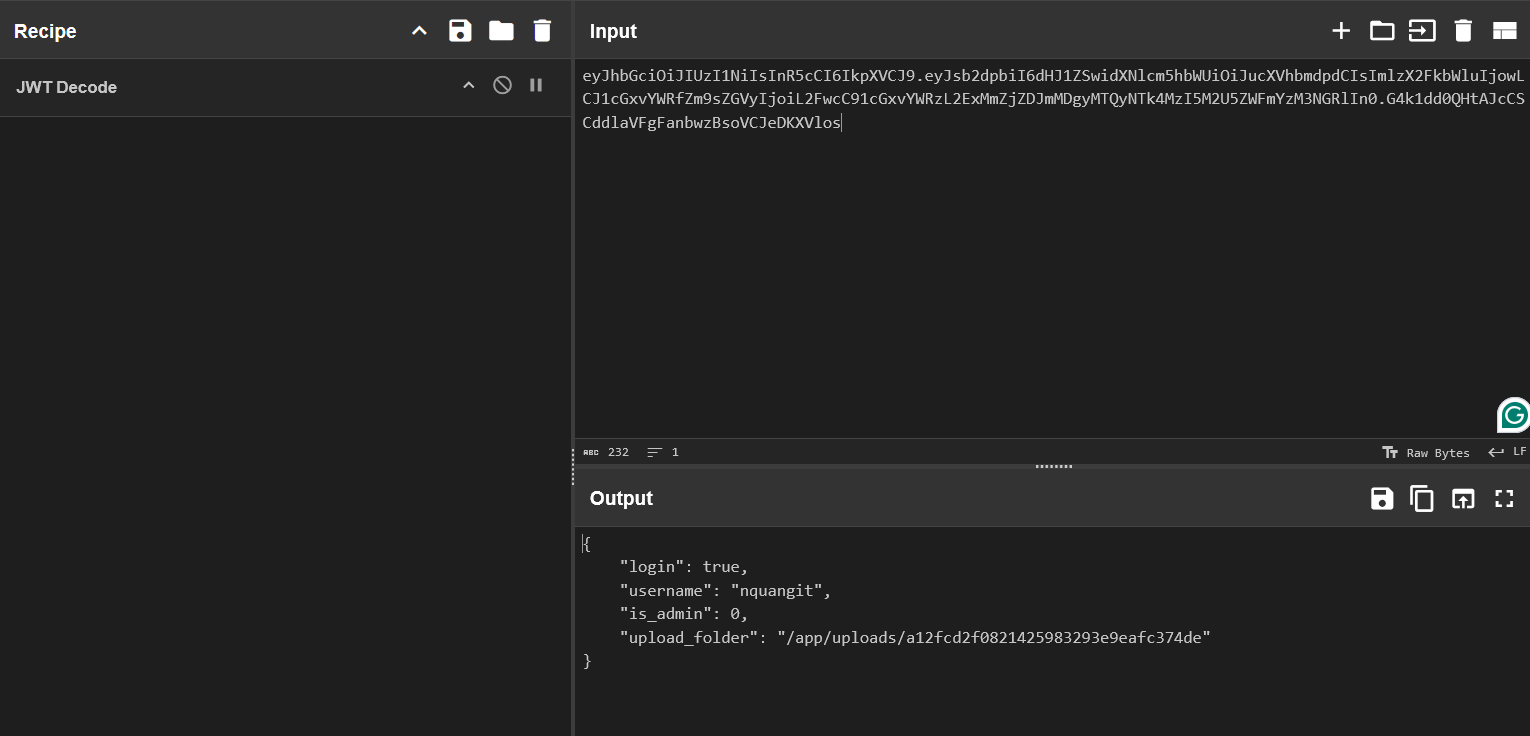The width and height of the screenshot is (1530, 736).
Task: Load a recipe via the folder icon
Action: point(501,31)
